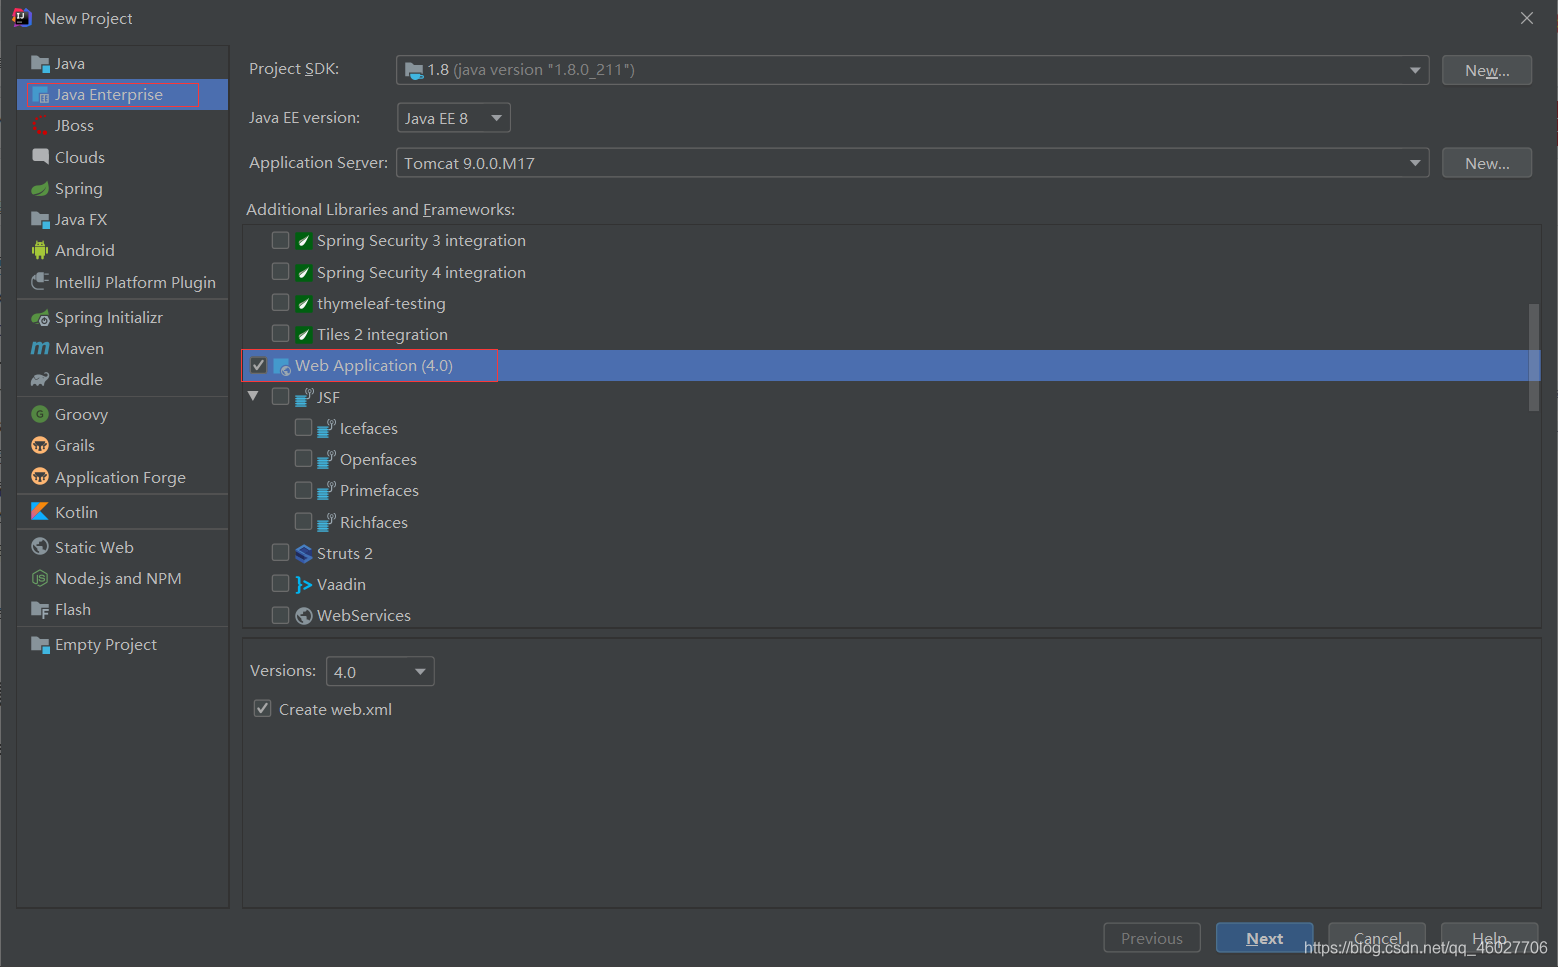Viewport: 1558px width, 967px height.
Task: Check the thymeleaf-testing checkbox
Action: tap(281, 303)
